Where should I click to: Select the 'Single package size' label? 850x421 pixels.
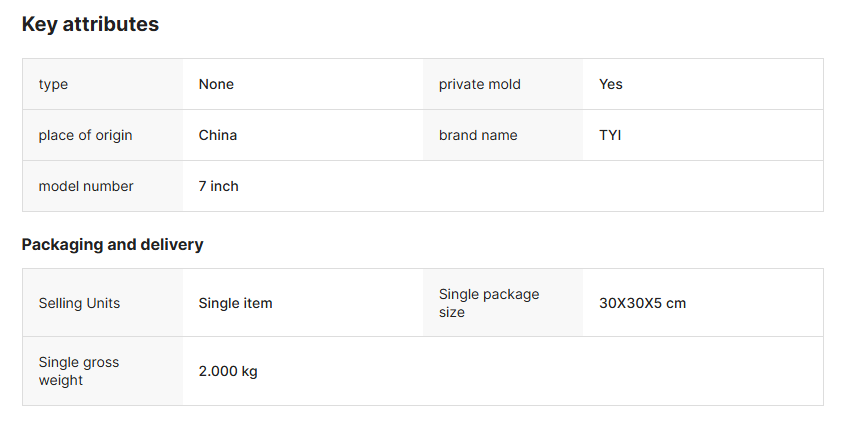pos(488,303)
